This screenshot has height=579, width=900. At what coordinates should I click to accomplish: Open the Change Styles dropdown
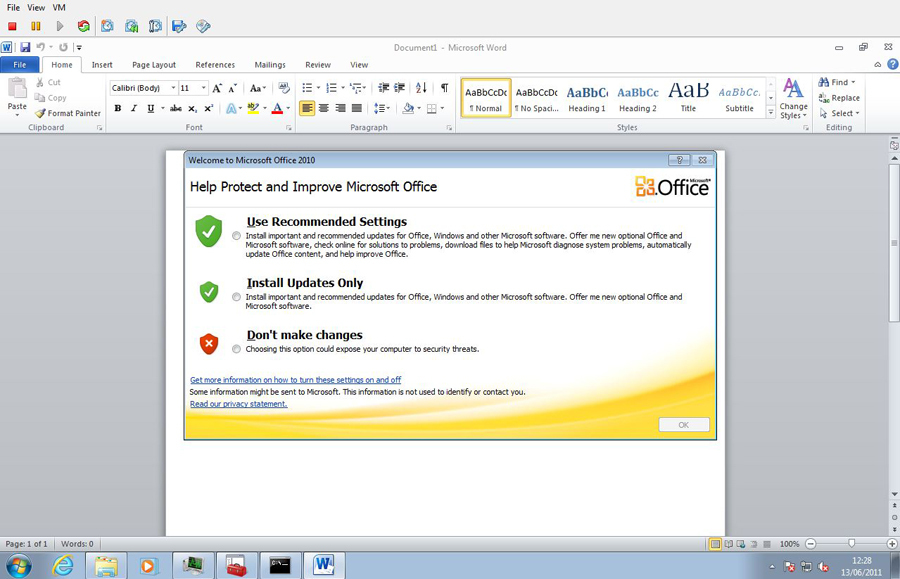pos(793,99)
